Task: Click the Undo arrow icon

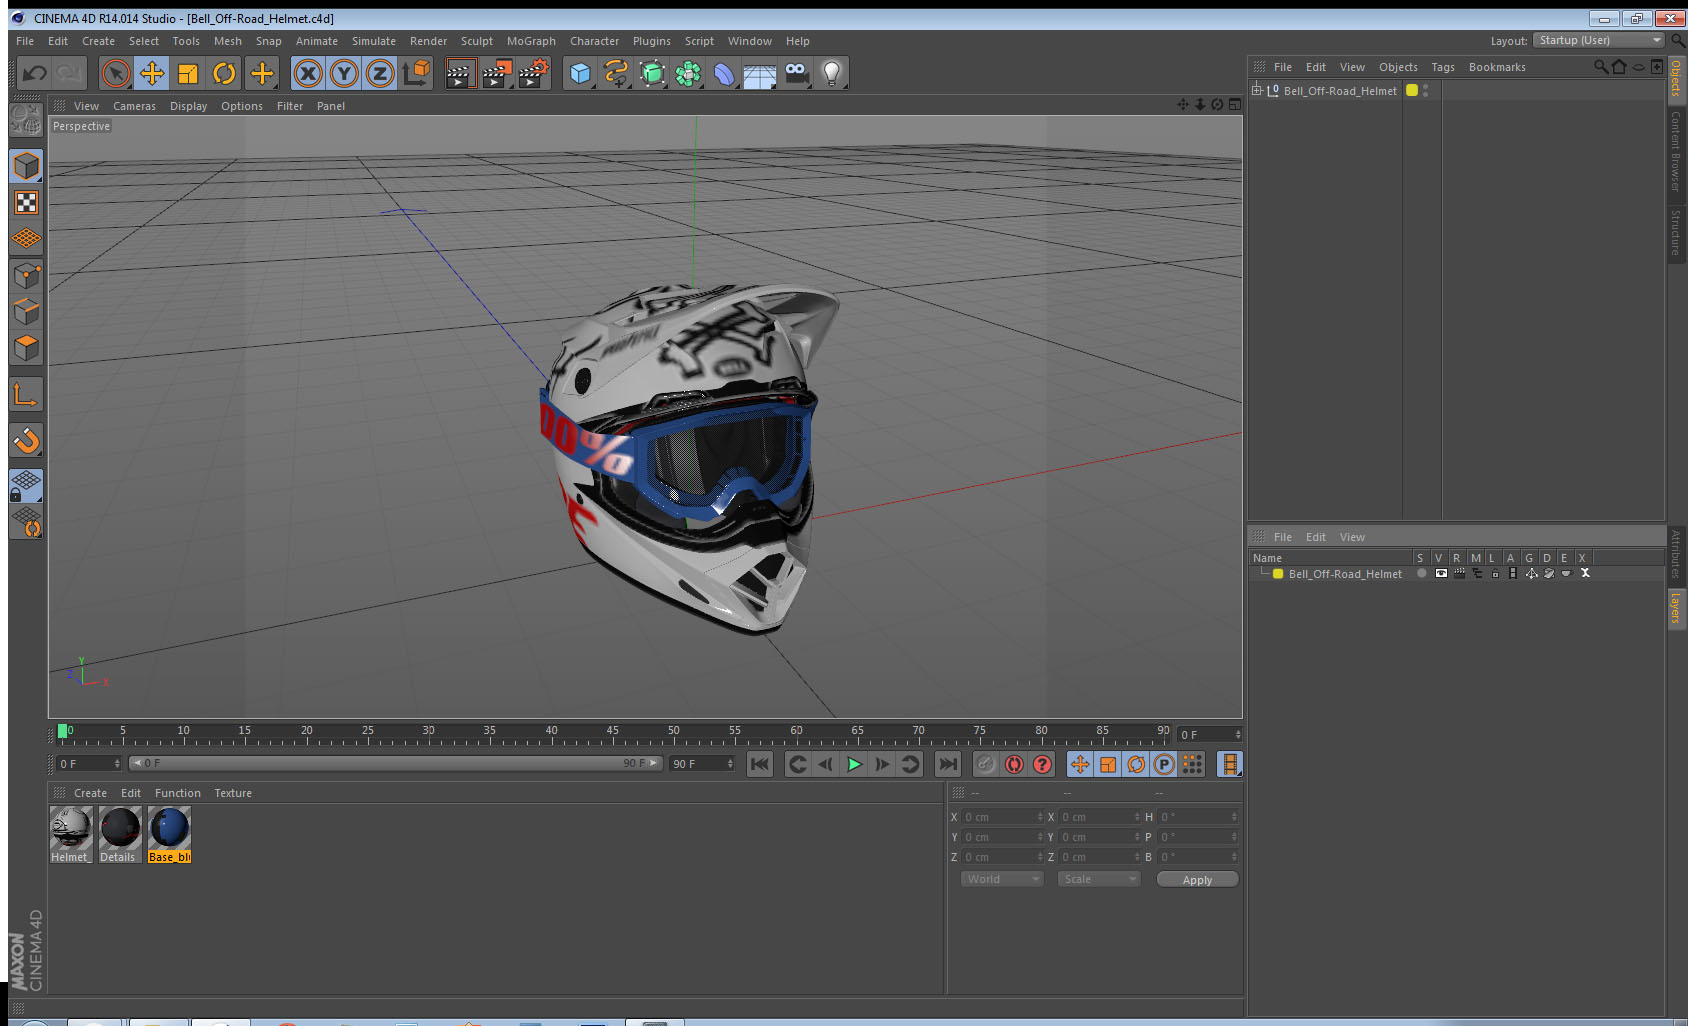Action: [x=35, y=73]
